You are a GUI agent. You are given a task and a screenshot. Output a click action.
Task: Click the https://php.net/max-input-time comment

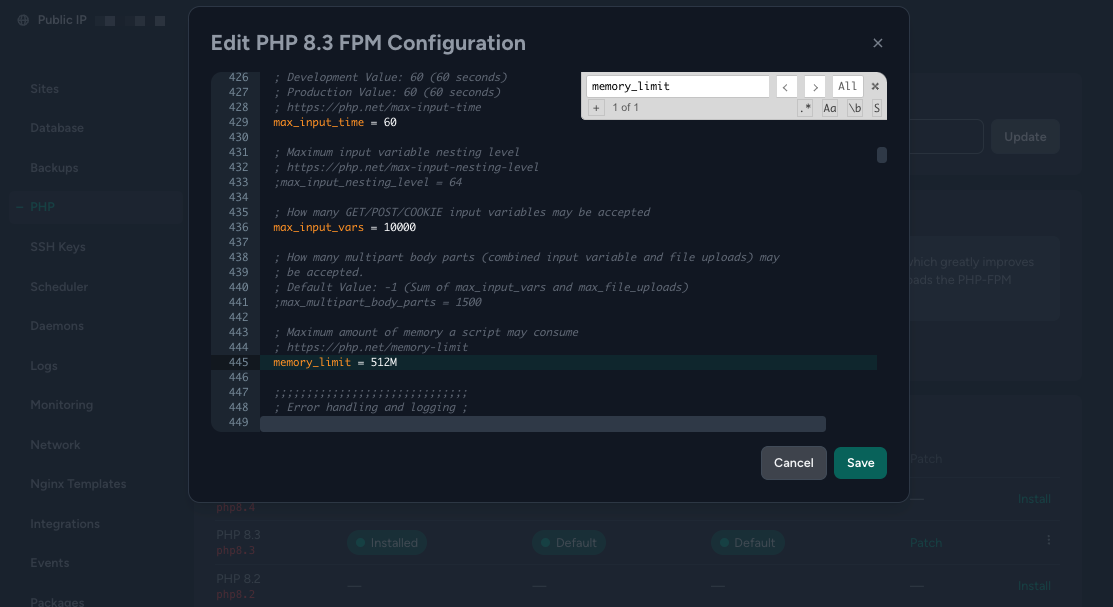(377, 107)
